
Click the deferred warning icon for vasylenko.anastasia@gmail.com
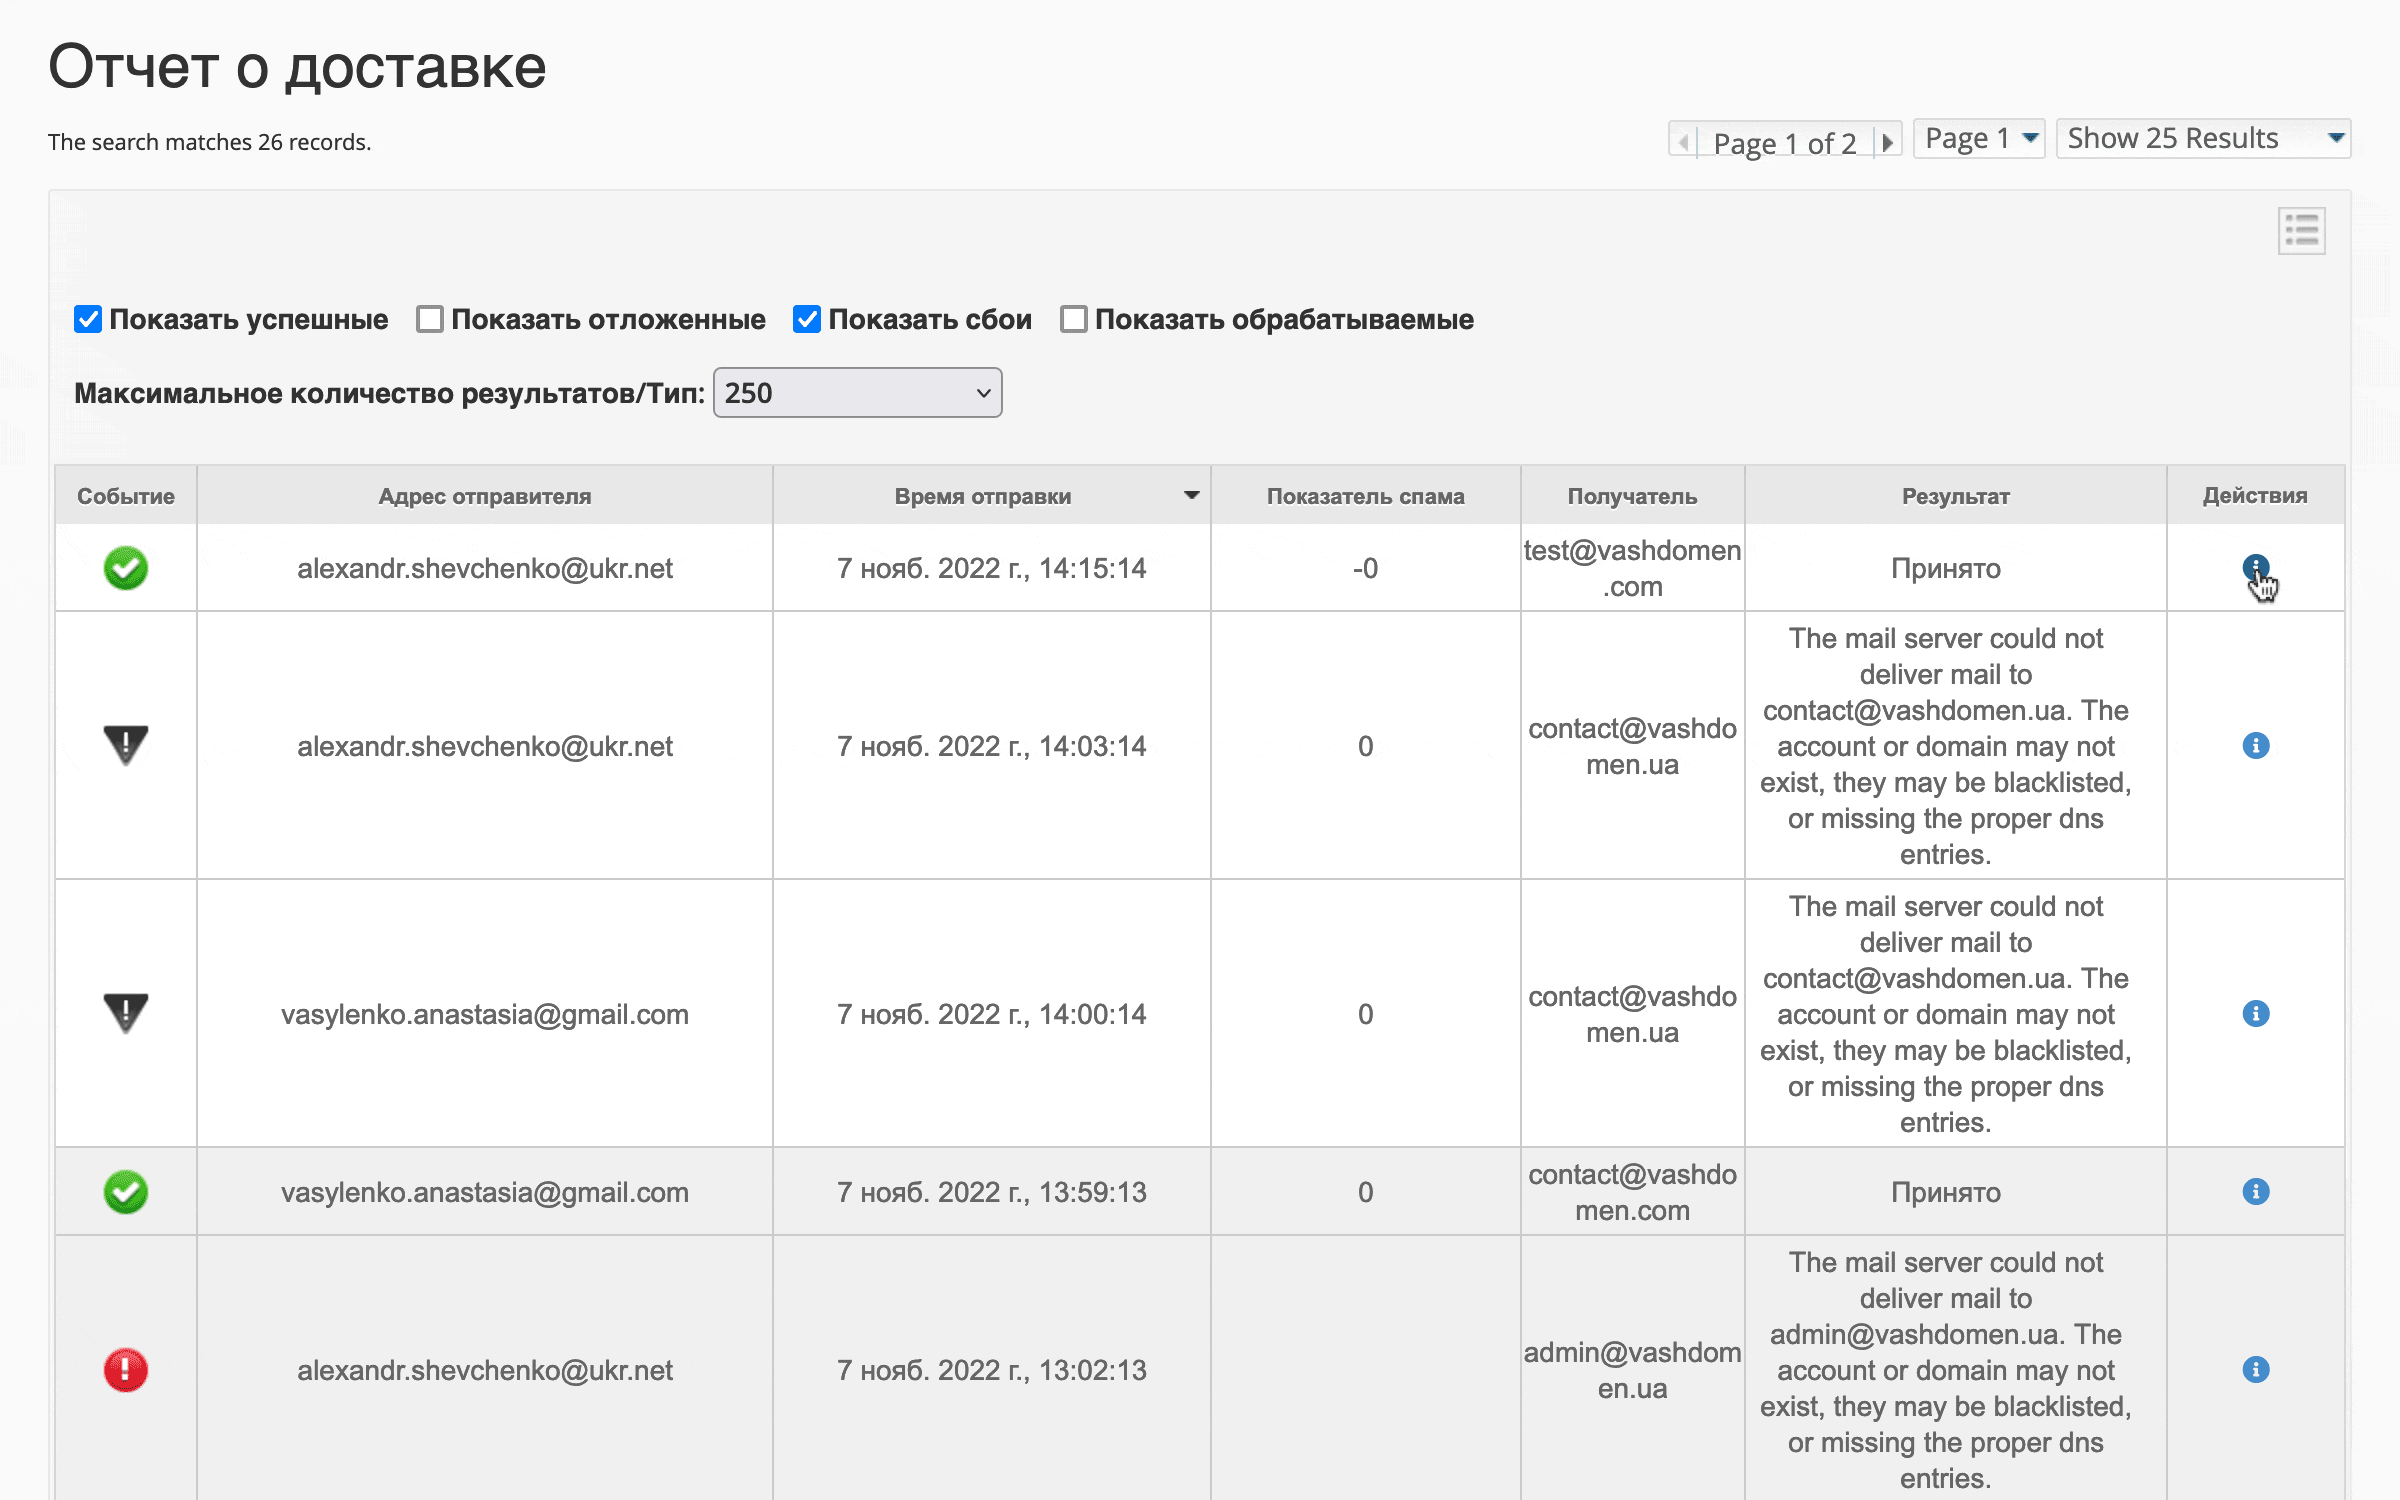(x=125, y=1013)
